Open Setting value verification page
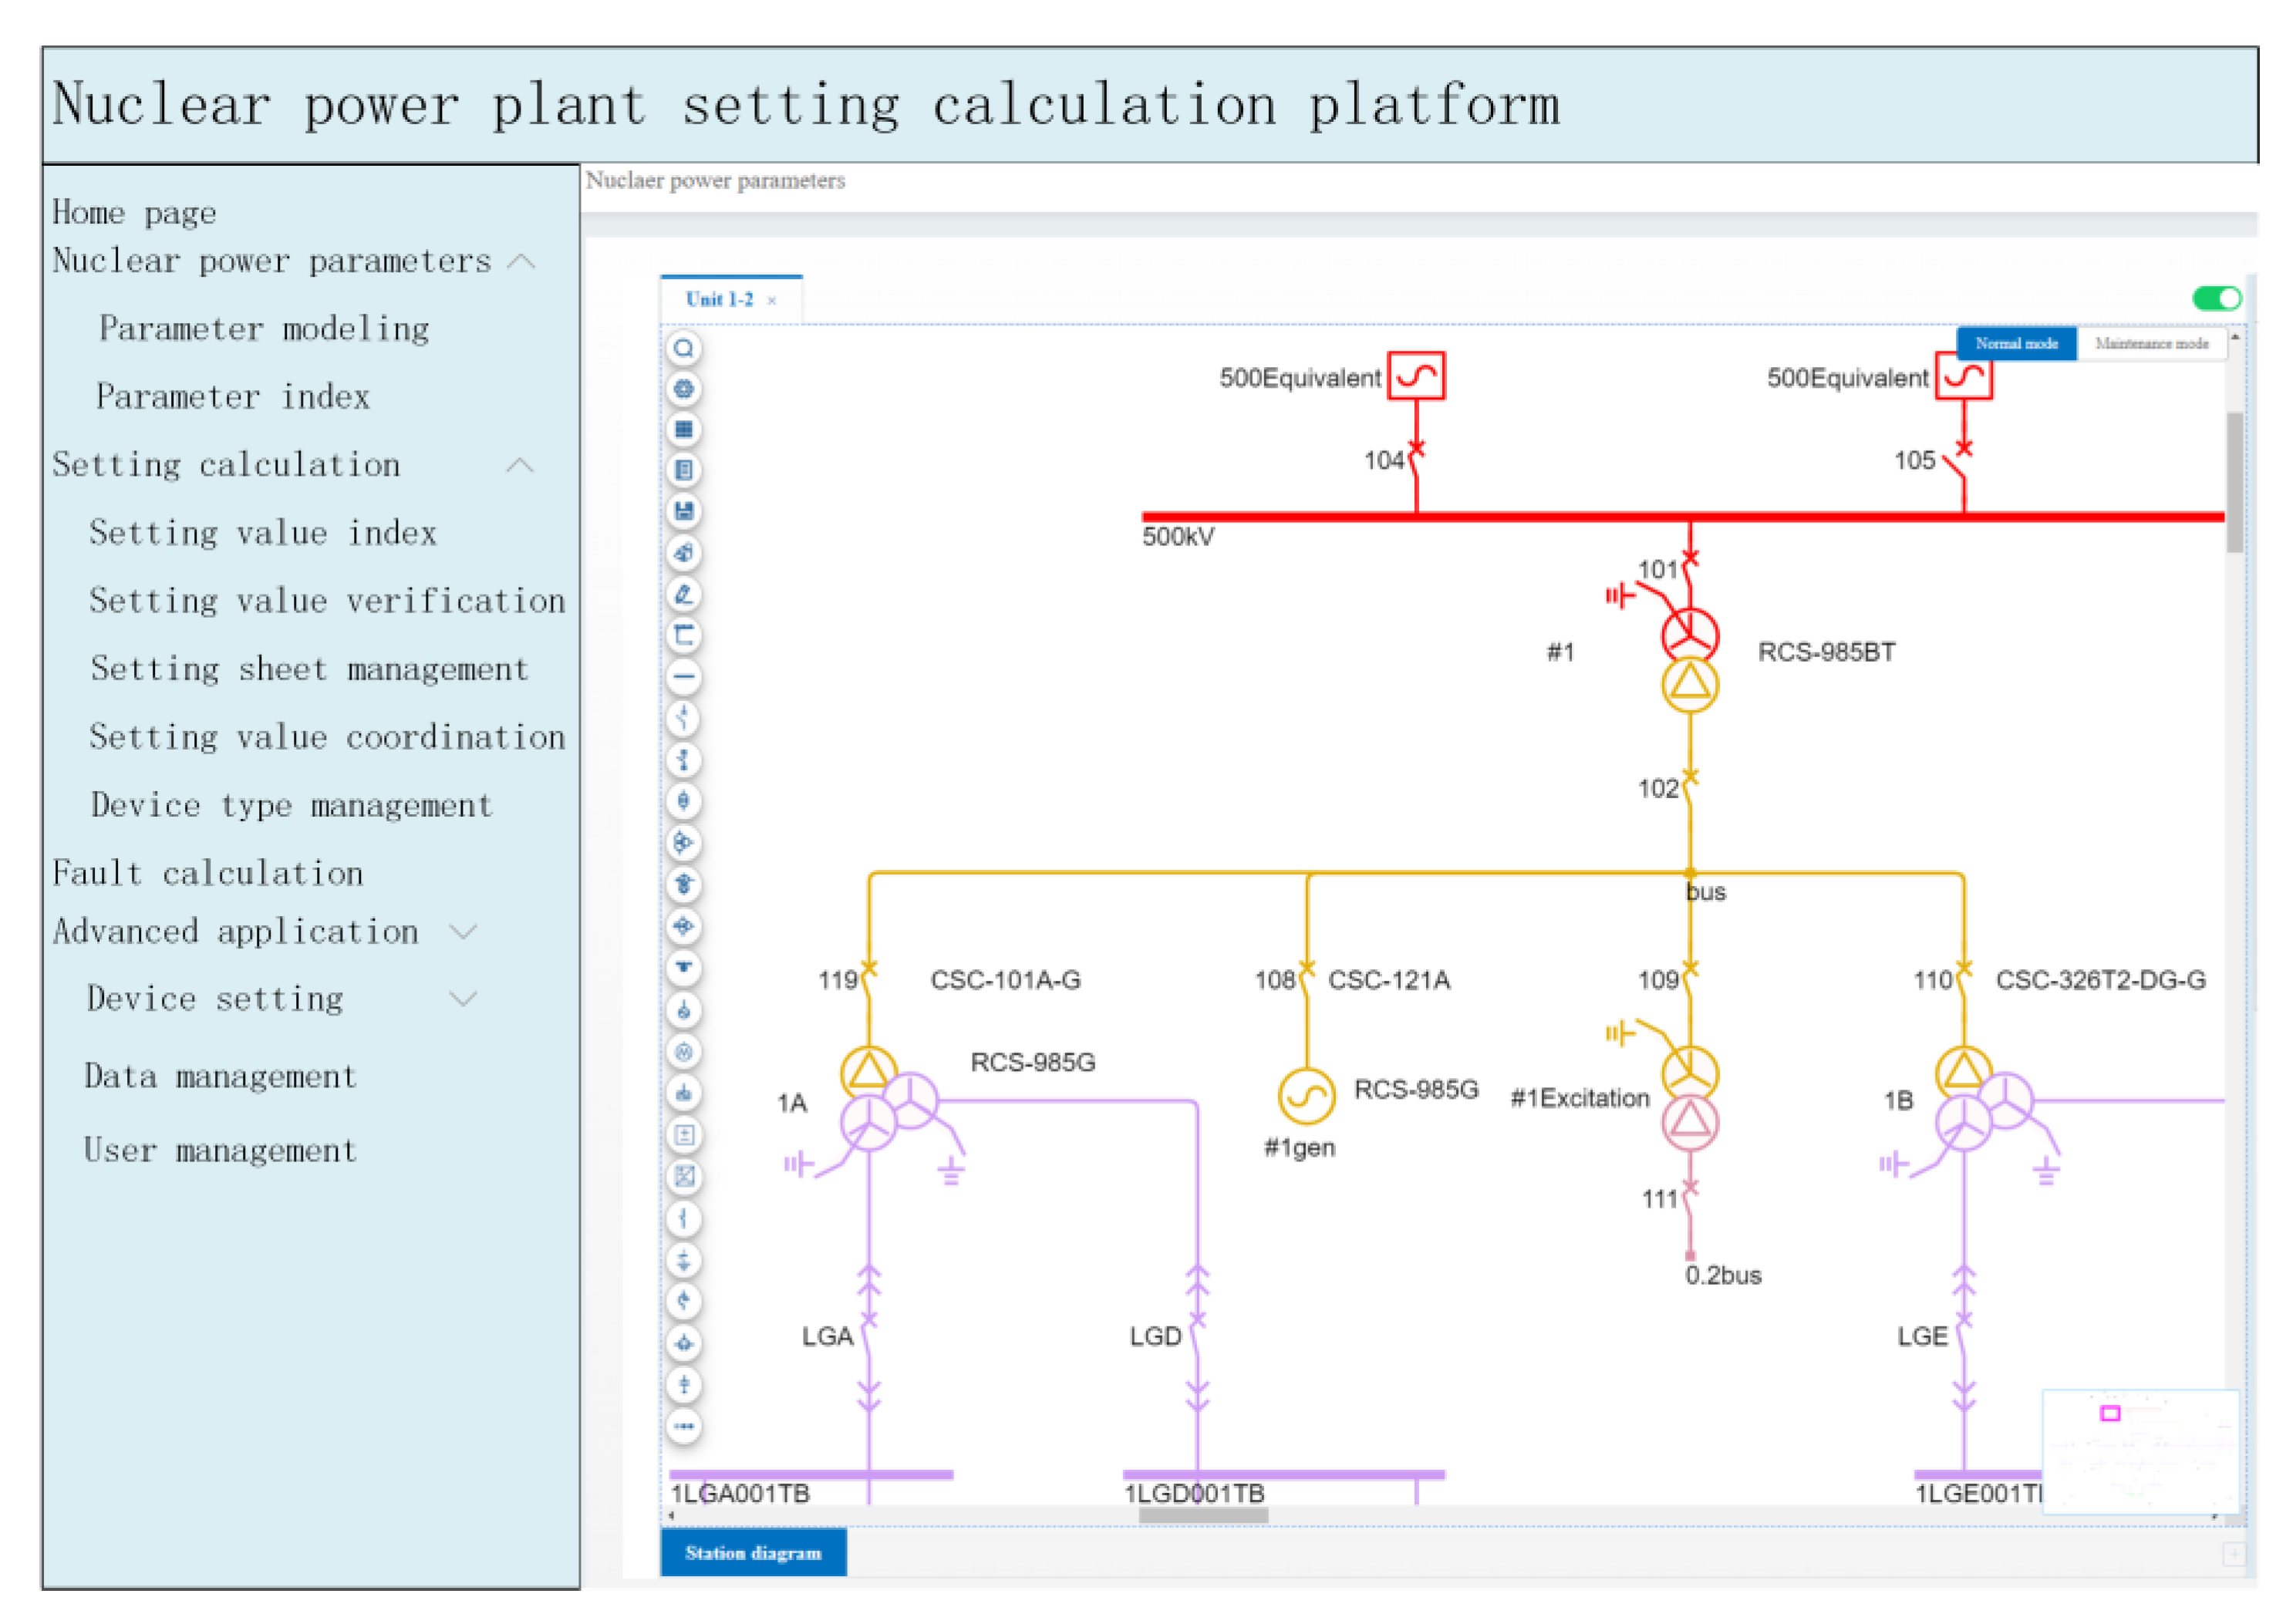The width and height of the screenshot is (2293, 1624). pyautogui.click(x=327, y=601)
